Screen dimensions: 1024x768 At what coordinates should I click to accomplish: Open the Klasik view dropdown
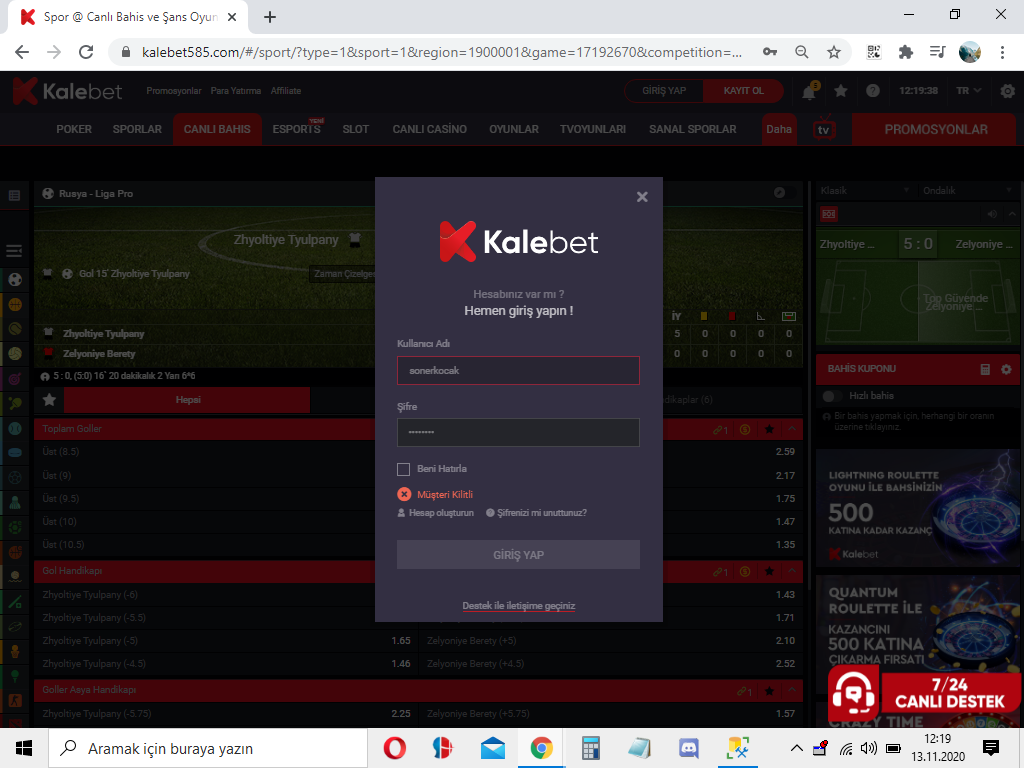865,191
